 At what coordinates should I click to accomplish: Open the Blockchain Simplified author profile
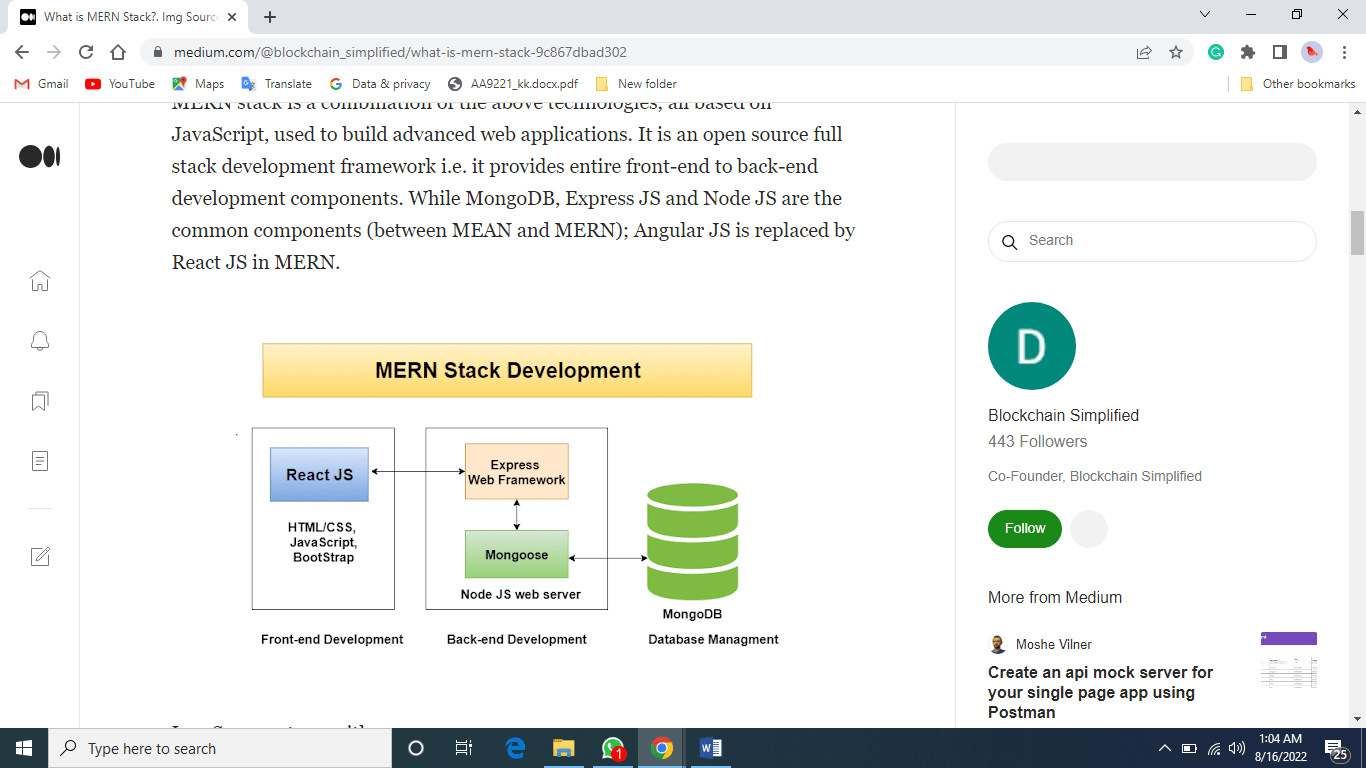tap(1063, 415)
